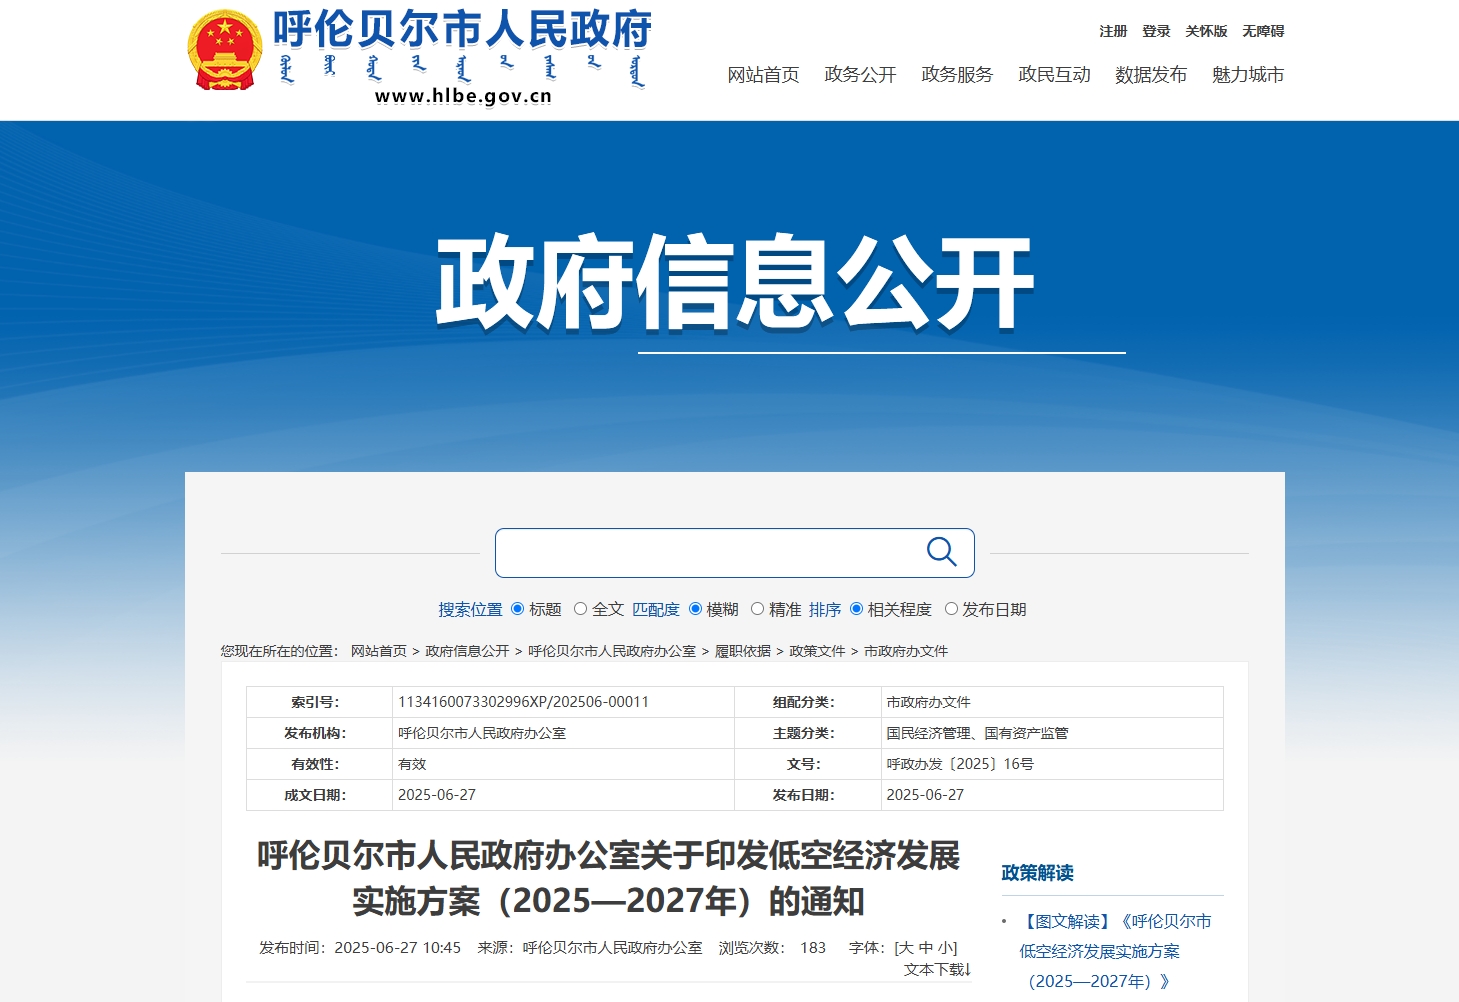Open the 政务公开 navigation menu
The image size is (1459, 1002).
tap(860, 75)
